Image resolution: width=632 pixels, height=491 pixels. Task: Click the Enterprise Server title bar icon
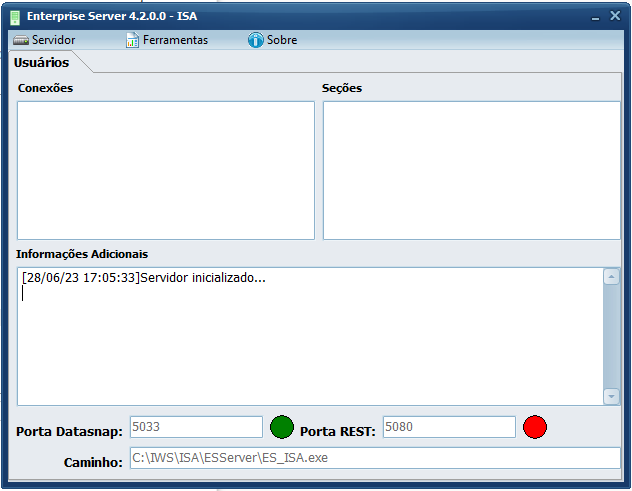coord(16,17)
